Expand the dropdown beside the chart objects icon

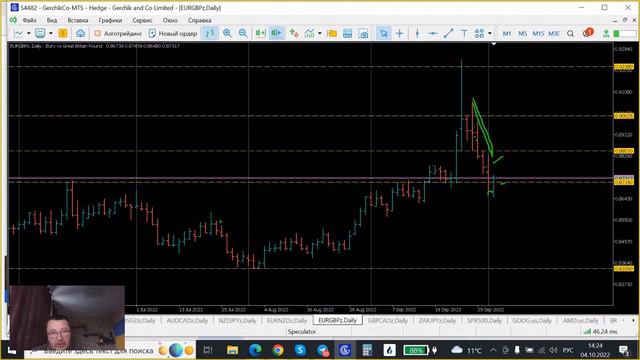pyautogui.click(x=320, y=33)
